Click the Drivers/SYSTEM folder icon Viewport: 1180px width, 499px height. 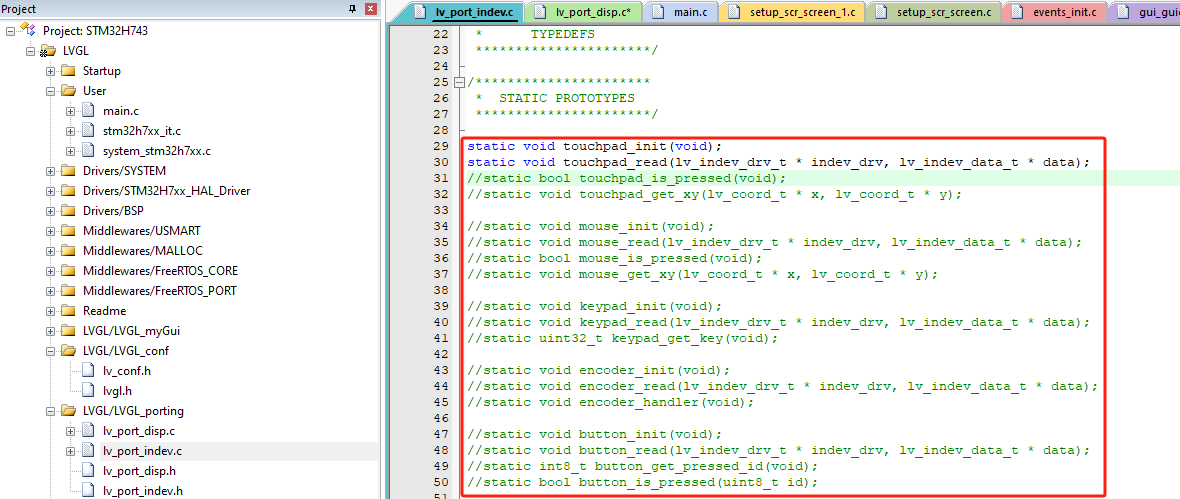(x=68, y=171)
